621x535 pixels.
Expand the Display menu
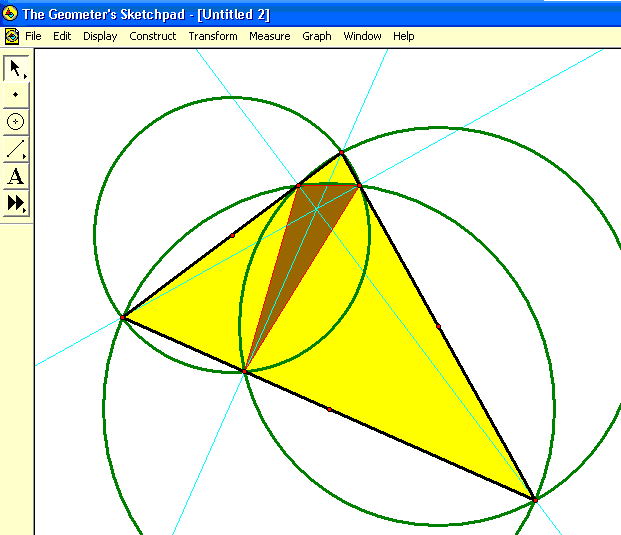tap(100, 36)
